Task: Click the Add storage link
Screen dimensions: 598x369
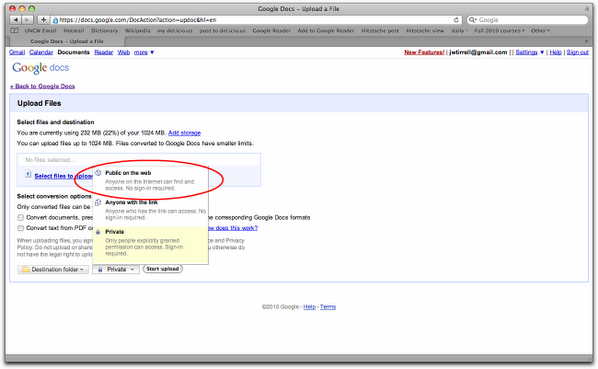Action: point(184,133)
